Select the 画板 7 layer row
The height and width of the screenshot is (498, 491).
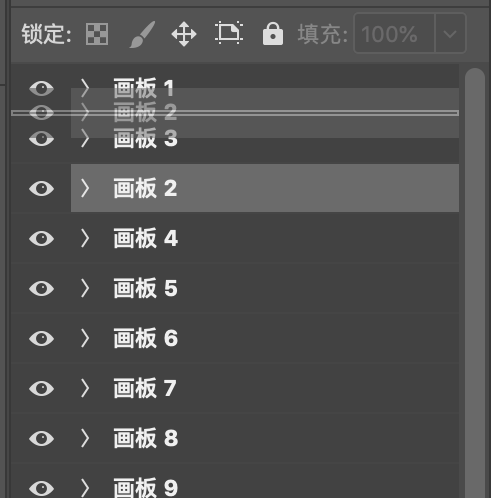click(235, 388)
